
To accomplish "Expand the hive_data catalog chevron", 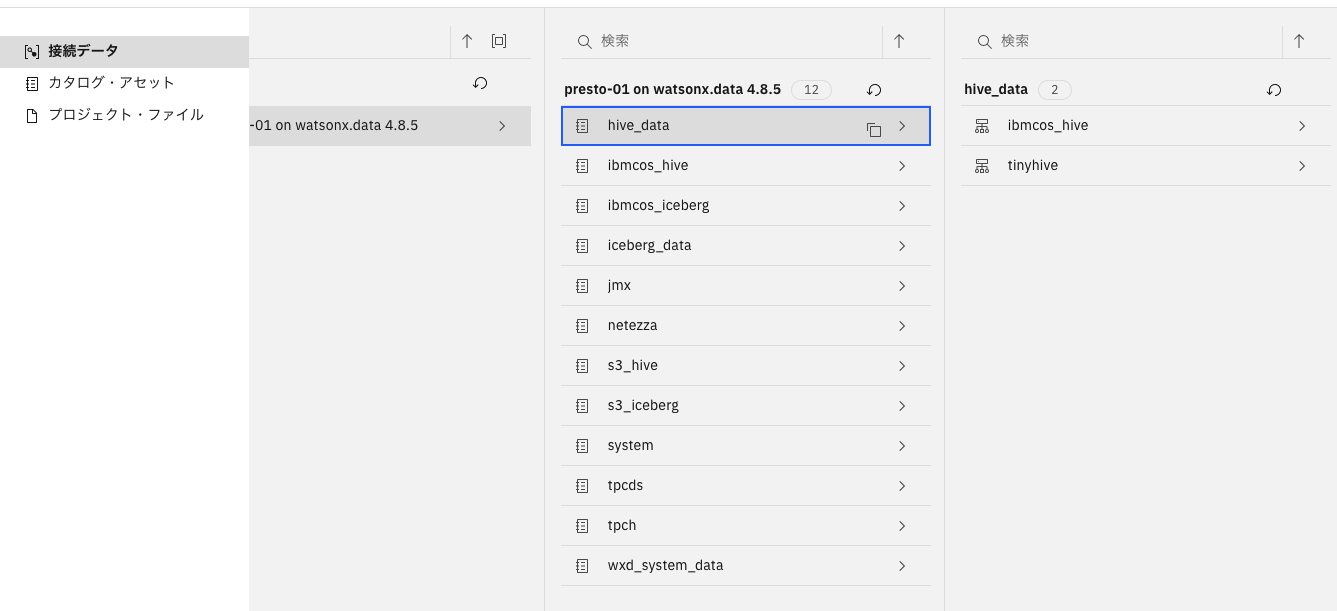I will tap(902, 126).
